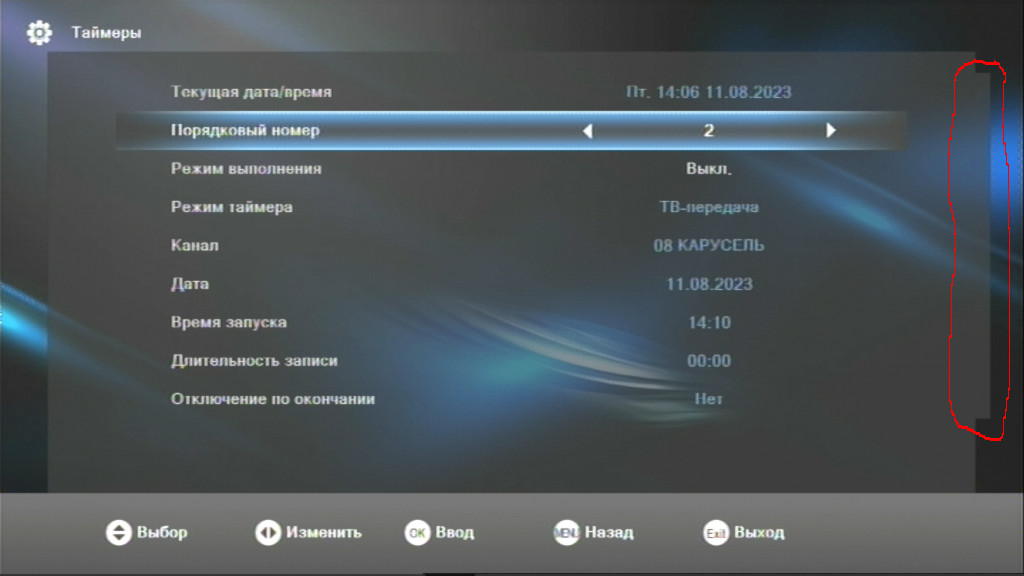Select the Дата row label
Viewport: 1024px width, 576px height.
click(189, 284)
